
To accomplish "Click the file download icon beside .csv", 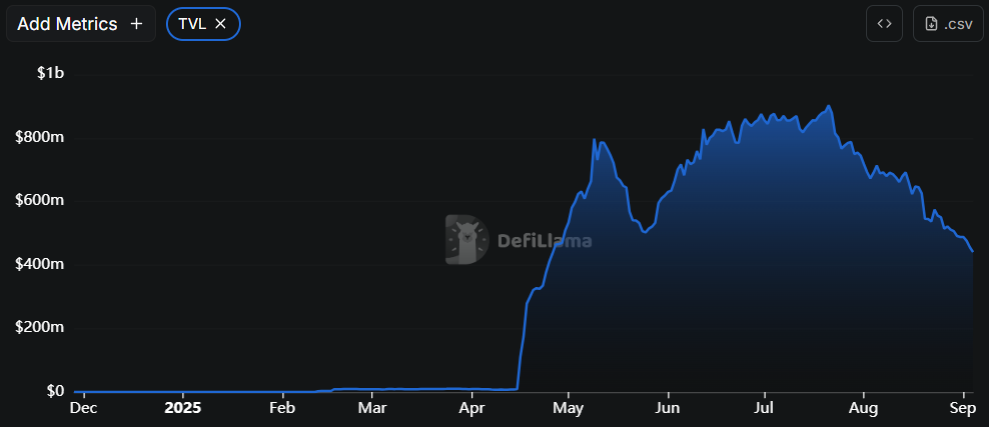I will coord(931,24).
